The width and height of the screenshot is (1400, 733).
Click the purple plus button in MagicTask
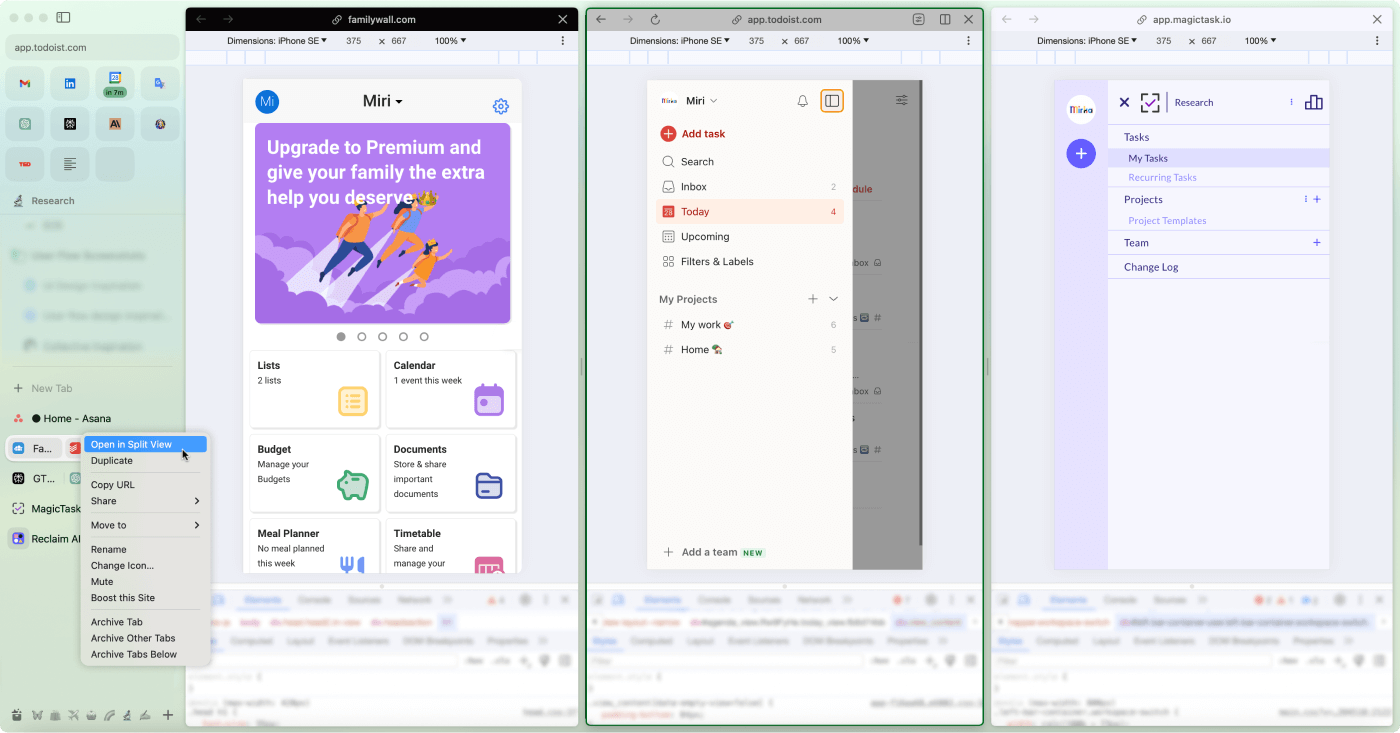point(1081,154)
